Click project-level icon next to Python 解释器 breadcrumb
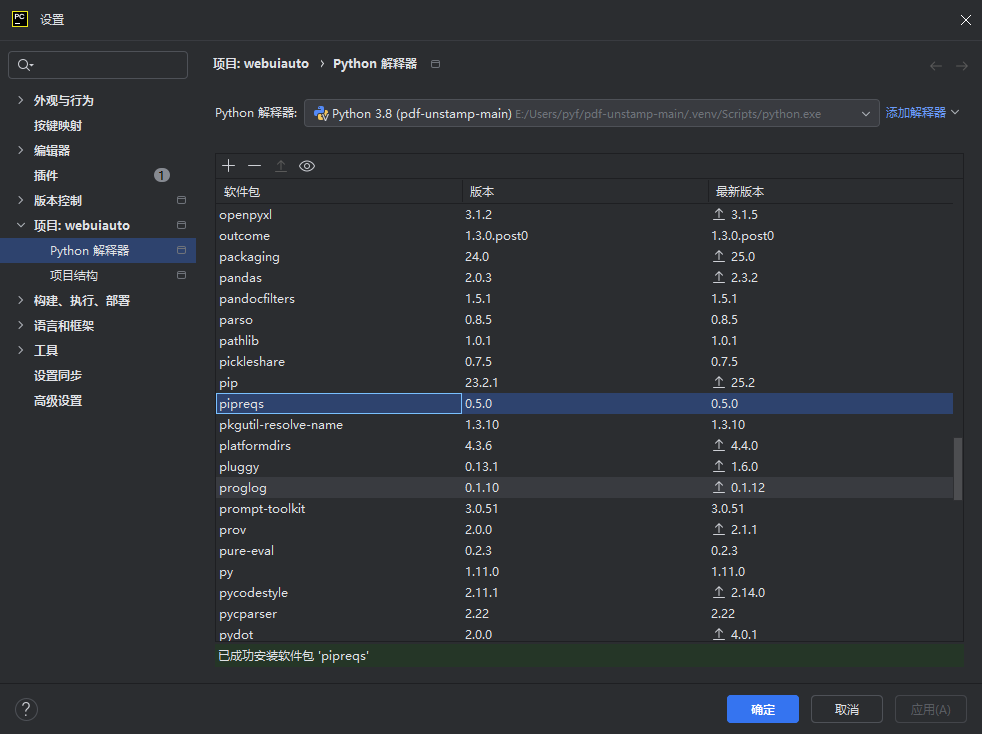This screenshot has height=734, width=982. point(435,64)
